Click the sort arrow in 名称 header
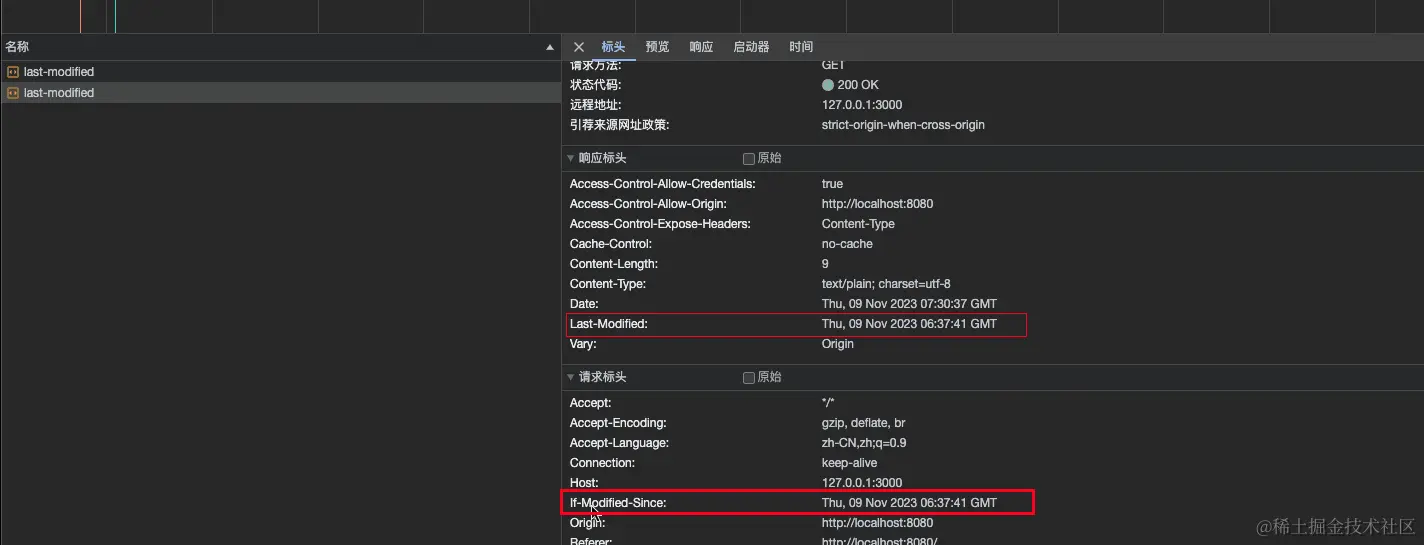This screenshot has height=545, width=1424. (x=549, y=47)
